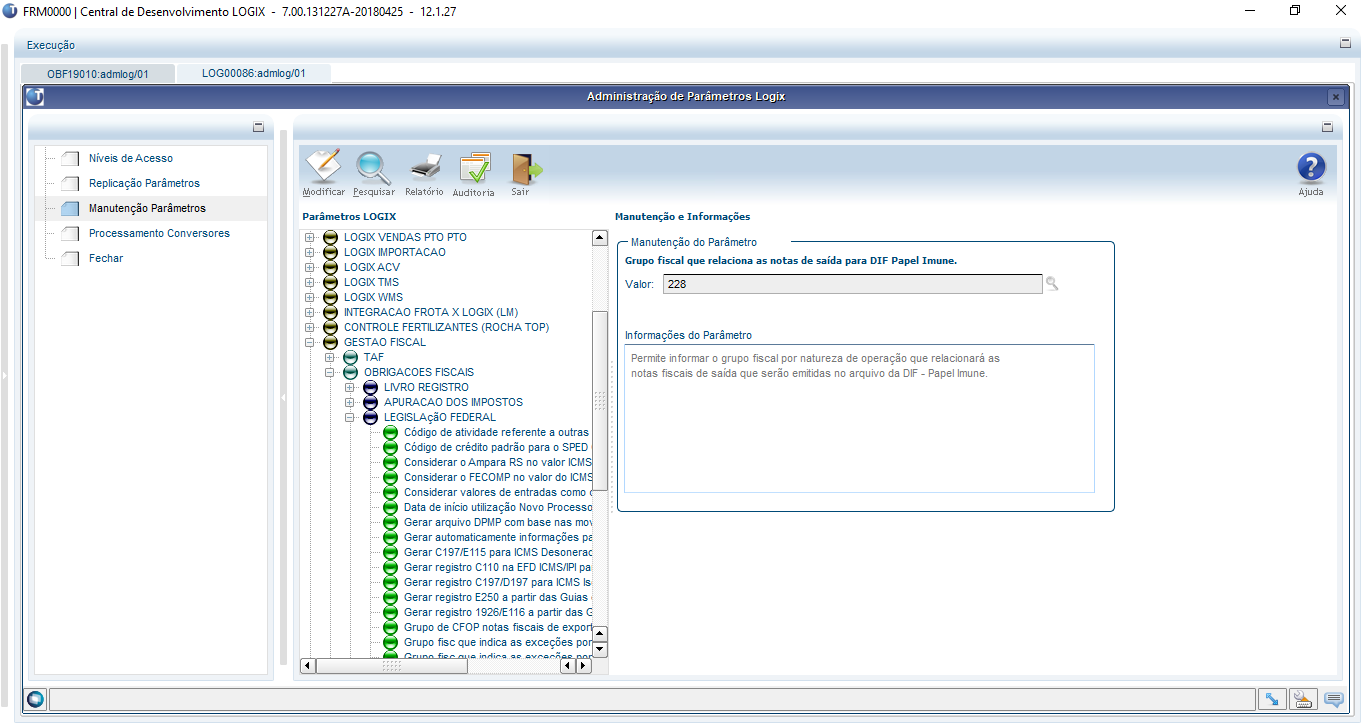Select 'Data de início utilização Novo Processo' parameter
The image size is (1366, 728).
click(x=497, y=507)
